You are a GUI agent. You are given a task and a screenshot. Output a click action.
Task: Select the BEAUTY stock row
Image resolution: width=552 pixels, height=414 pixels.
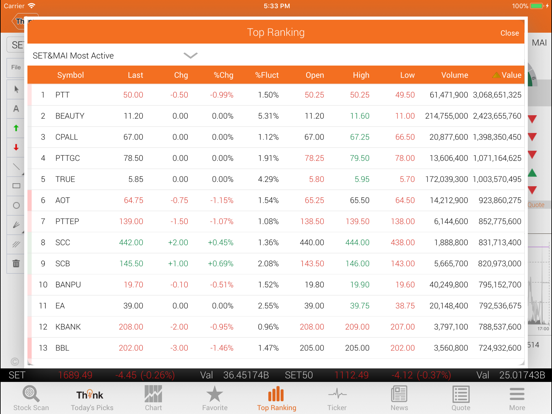(276, 116)
